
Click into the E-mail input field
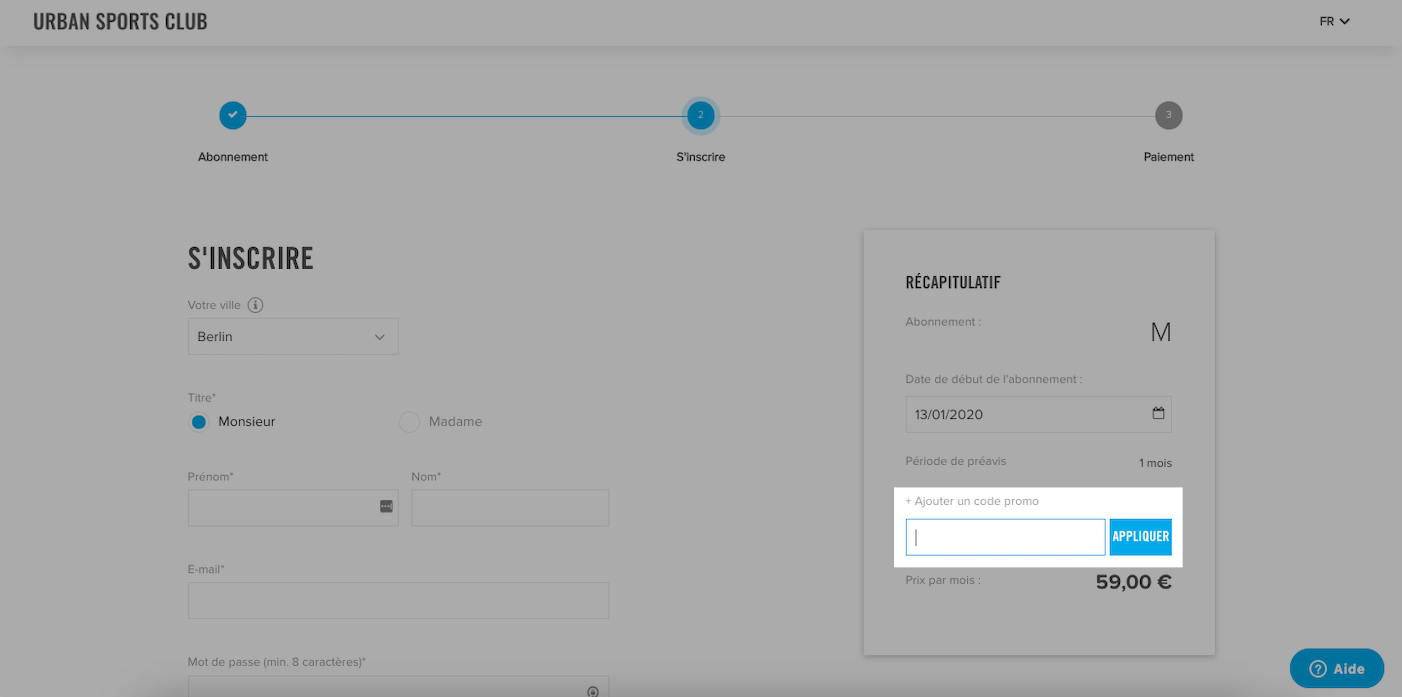398,601
